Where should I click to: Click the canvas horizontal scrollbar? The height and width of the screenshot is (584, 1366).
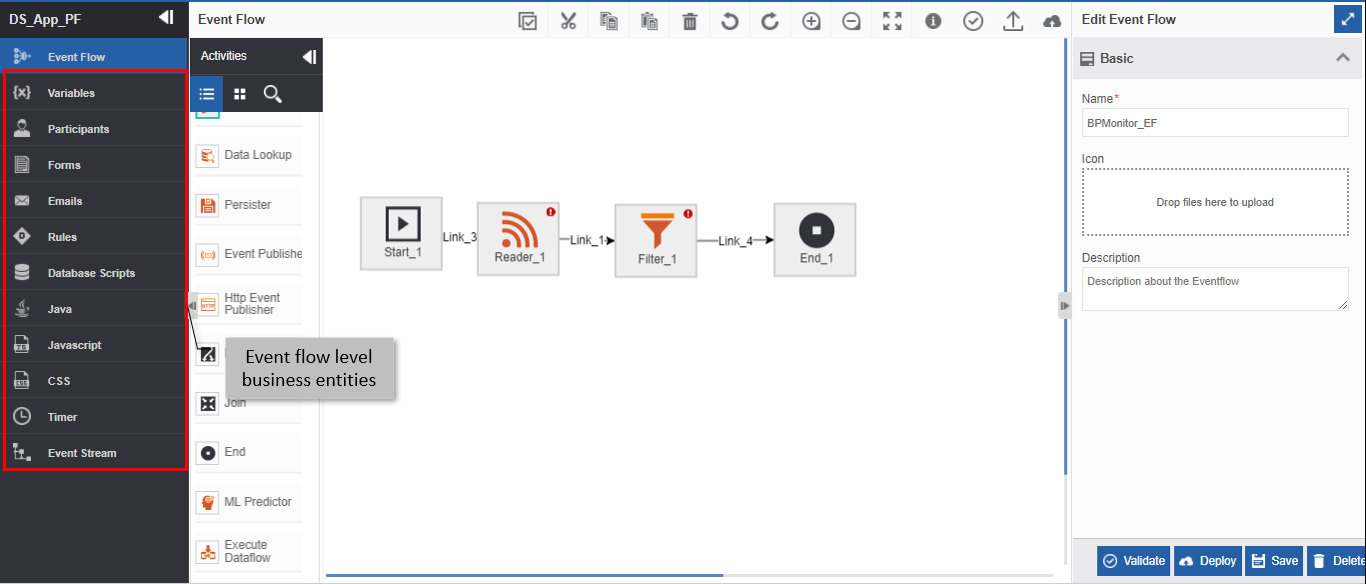(524, 575)
